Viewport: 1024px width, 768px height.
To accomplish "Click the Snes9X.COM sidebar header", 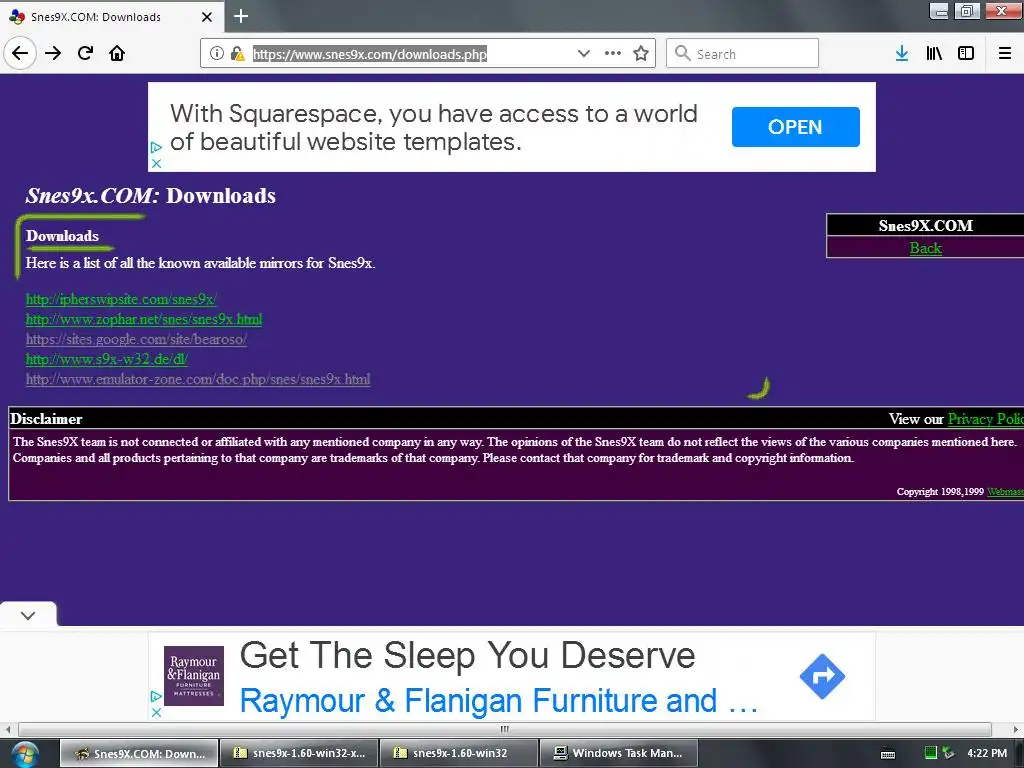I will coord(925,226).
